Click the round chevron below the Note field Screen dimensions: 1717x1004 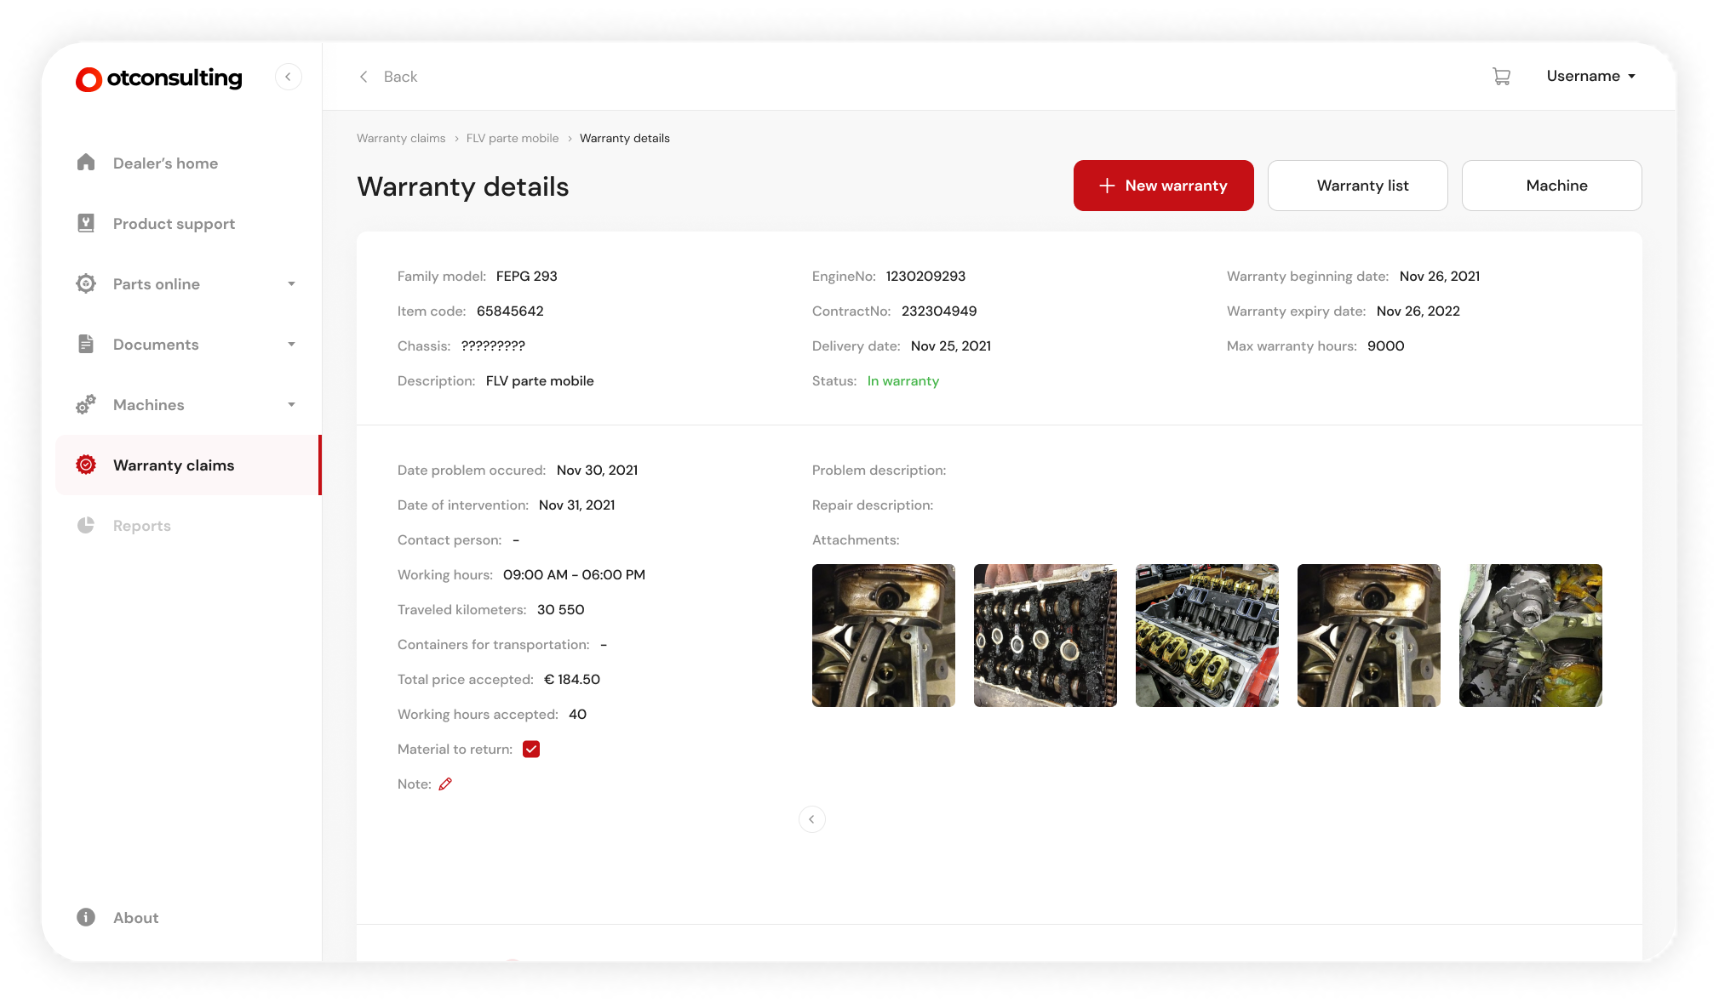pyautogui.click(x=812, y=819)
